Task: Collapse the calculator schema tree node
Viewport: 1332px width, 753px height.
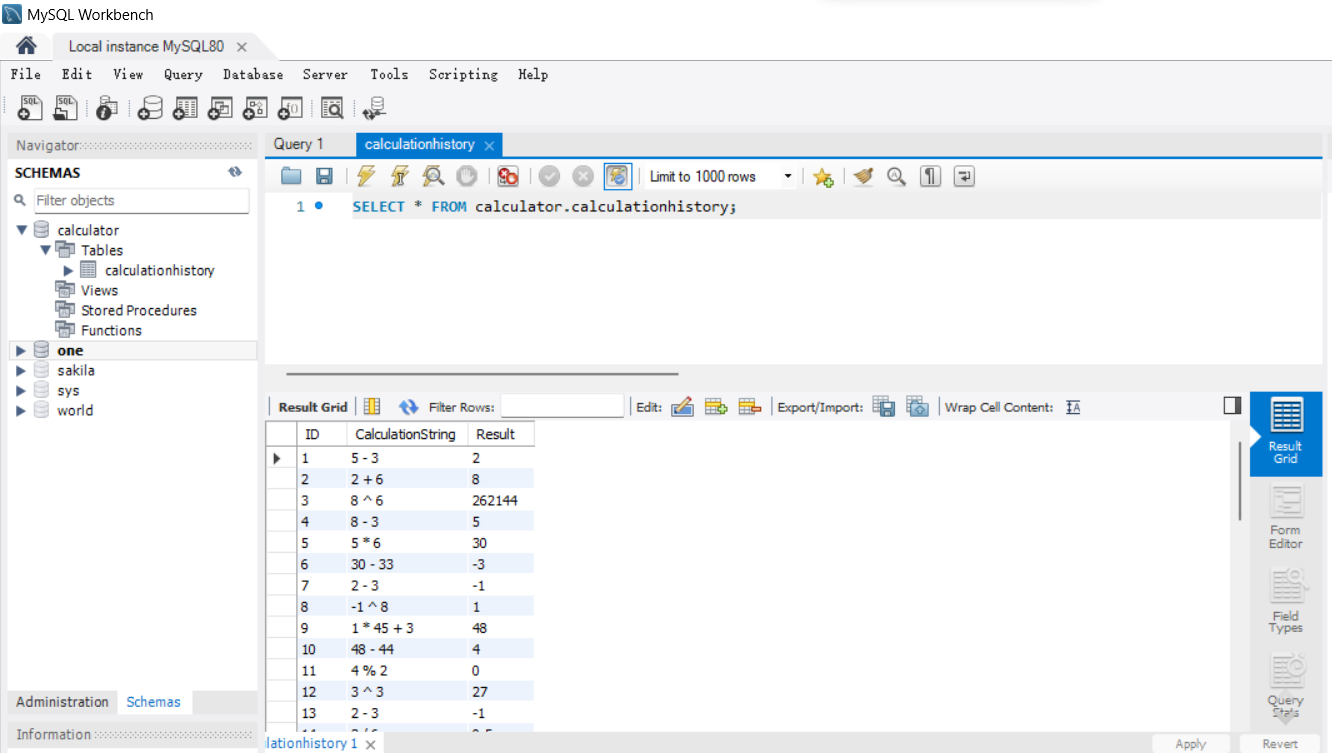Action: pyautogui.click(x=21, y=231)
